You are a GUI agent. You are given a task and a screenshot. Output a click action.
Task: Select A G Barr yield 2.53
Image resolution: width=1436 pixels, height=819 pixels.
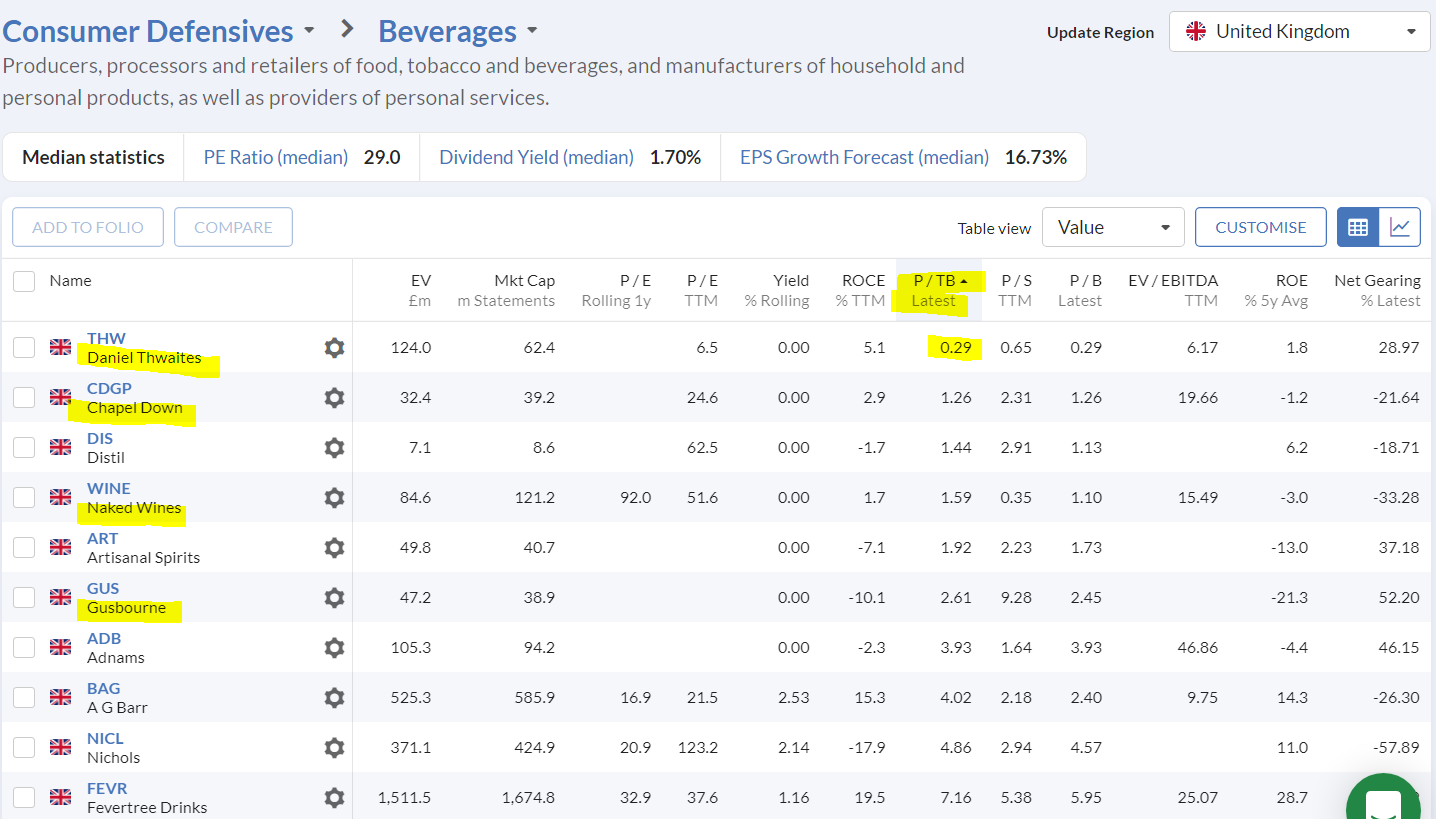coord(793,698)
